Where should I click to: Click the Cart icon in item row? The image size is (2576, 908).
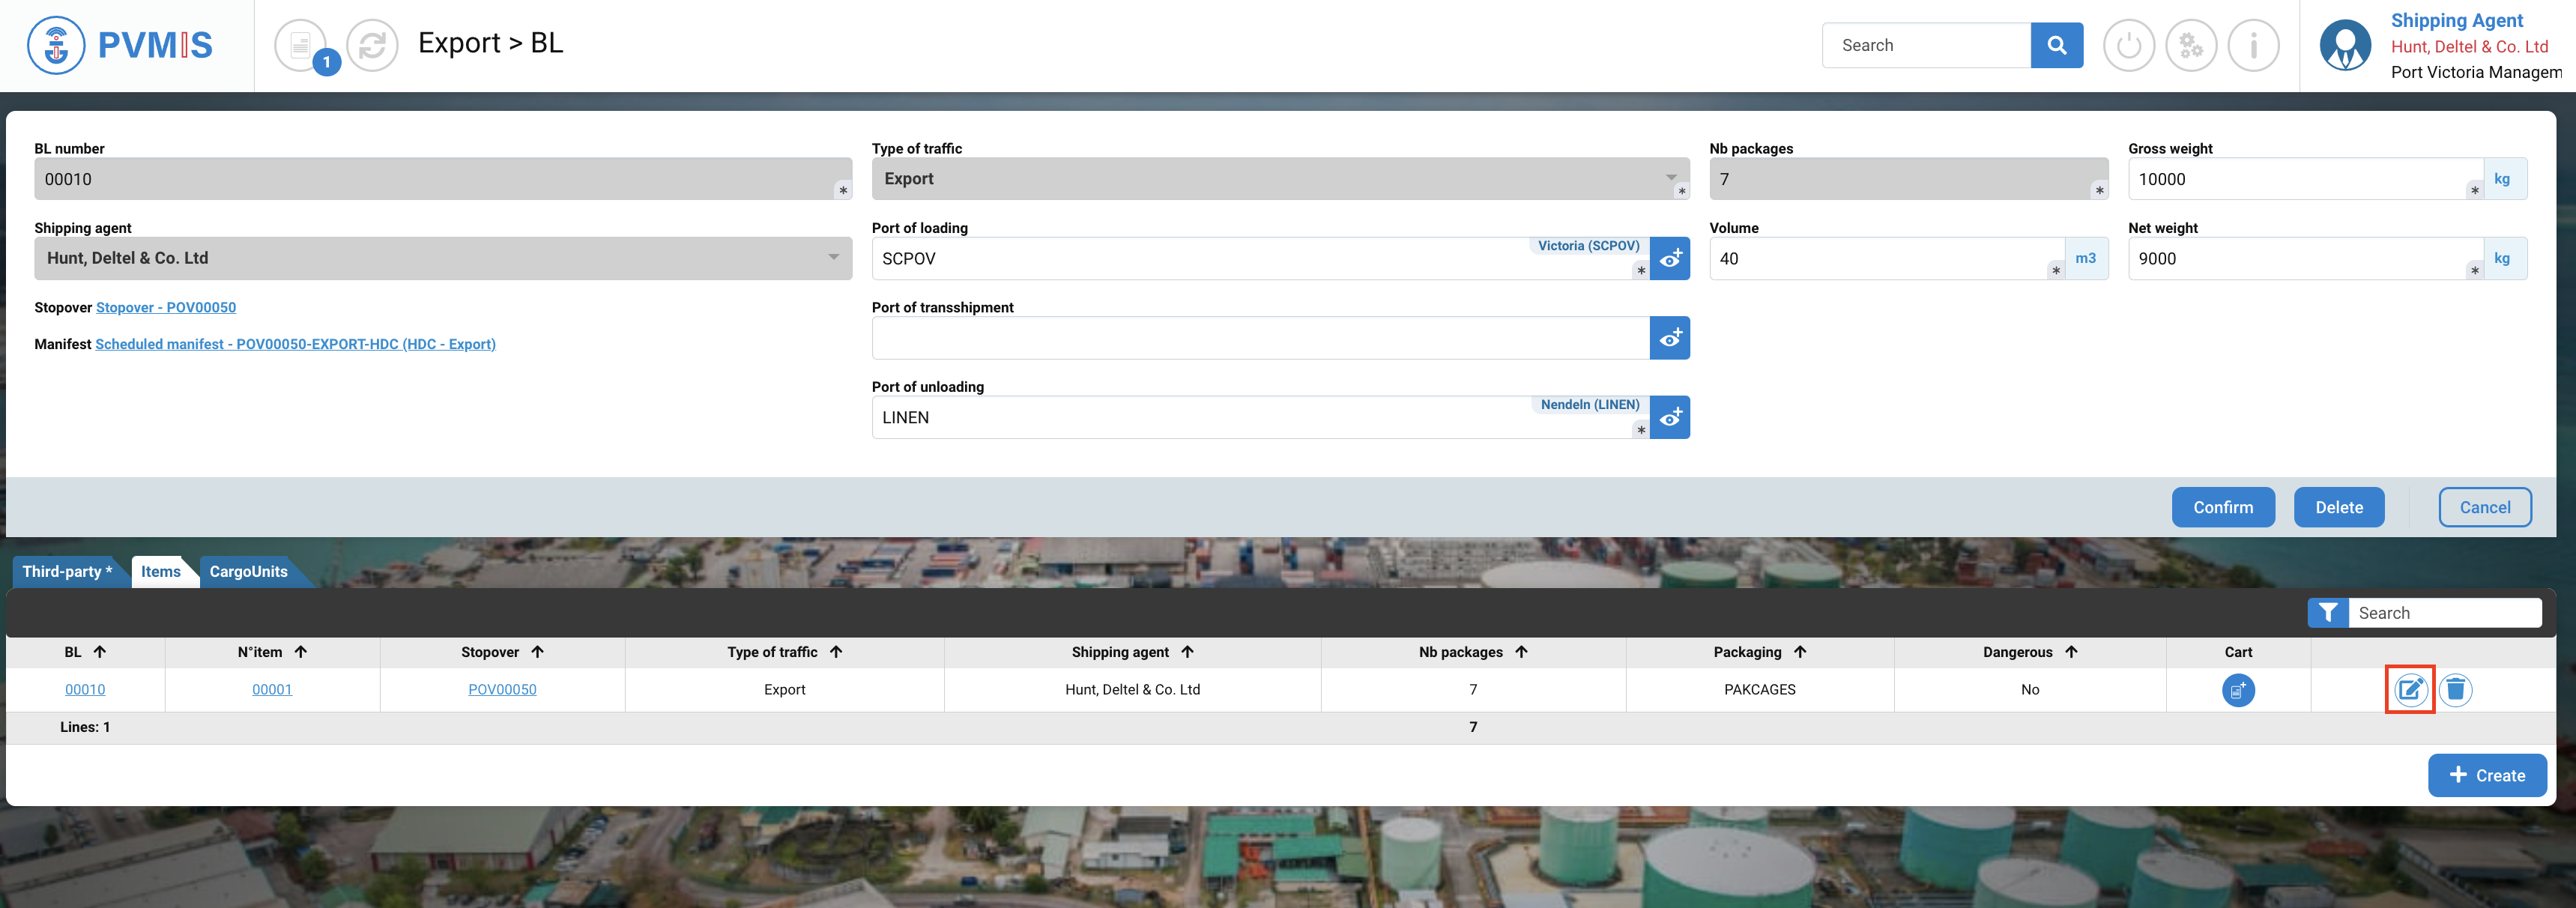[x=2238, y=689]
